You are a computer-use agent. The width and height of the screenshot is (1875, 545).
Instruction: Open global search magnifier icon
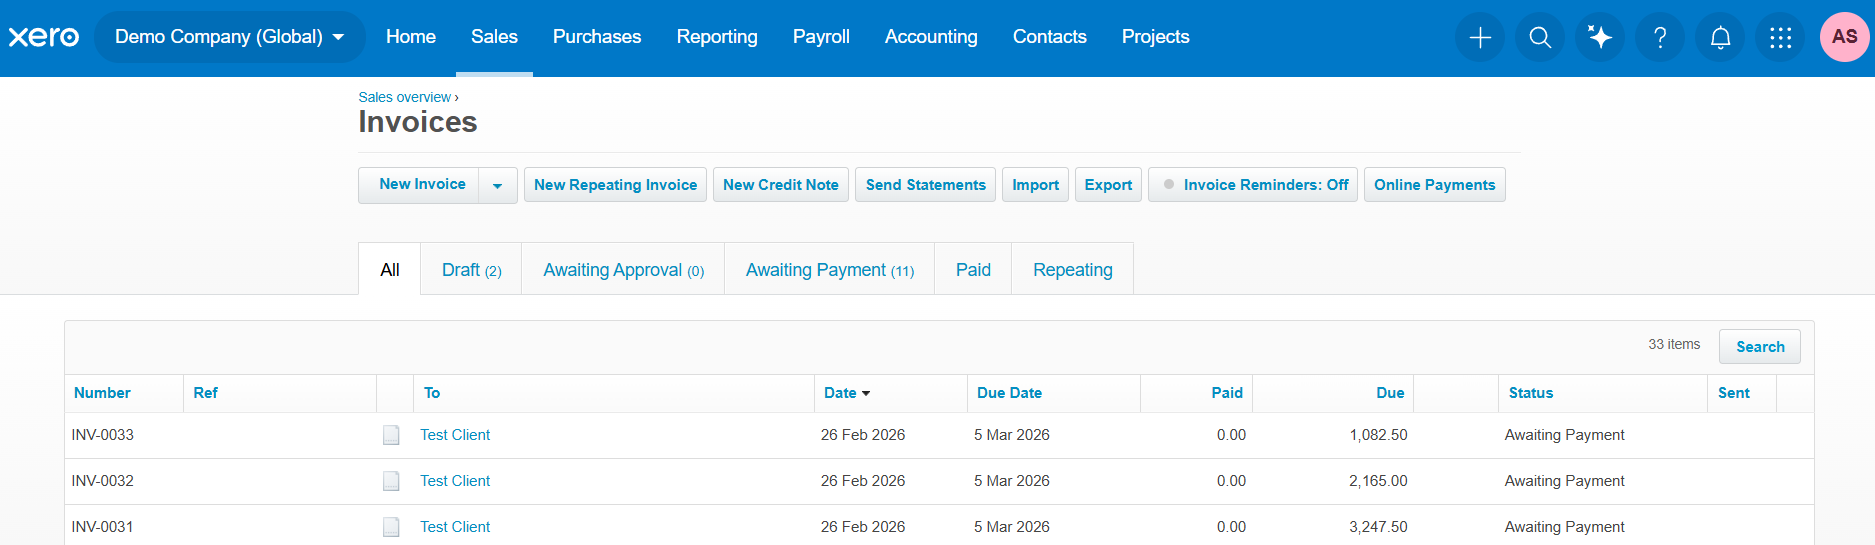point(1540,38)
